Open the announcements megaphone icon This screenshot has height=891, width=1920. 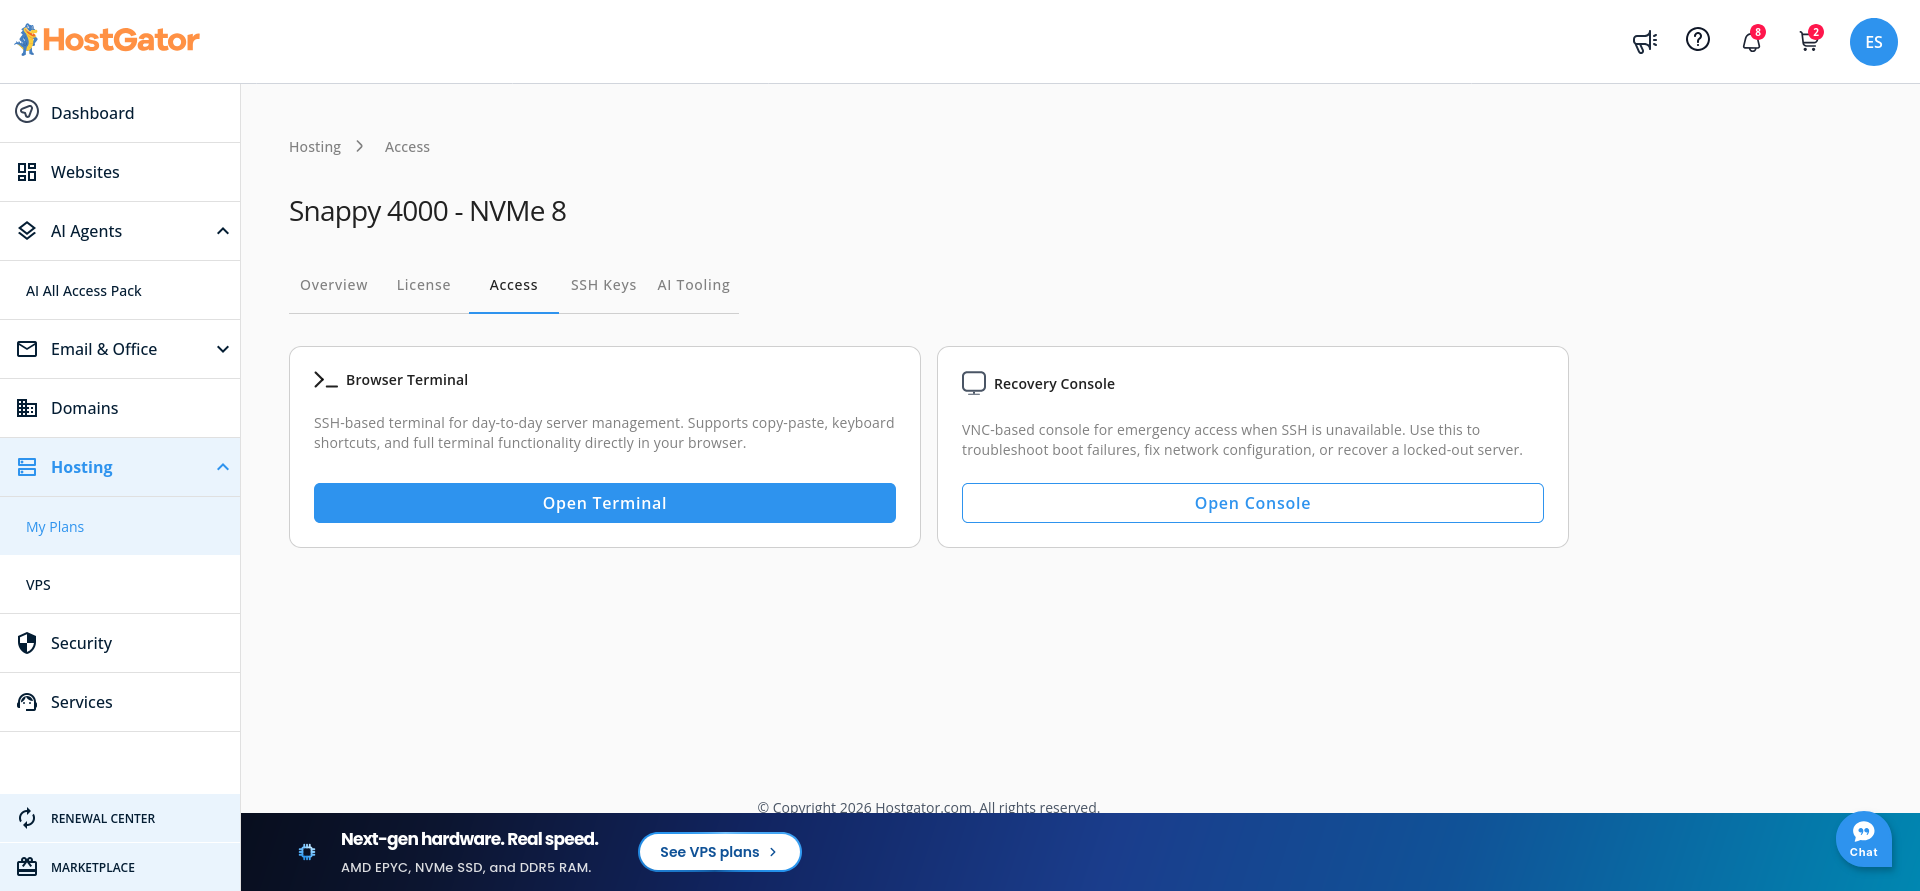(1645, 41)
